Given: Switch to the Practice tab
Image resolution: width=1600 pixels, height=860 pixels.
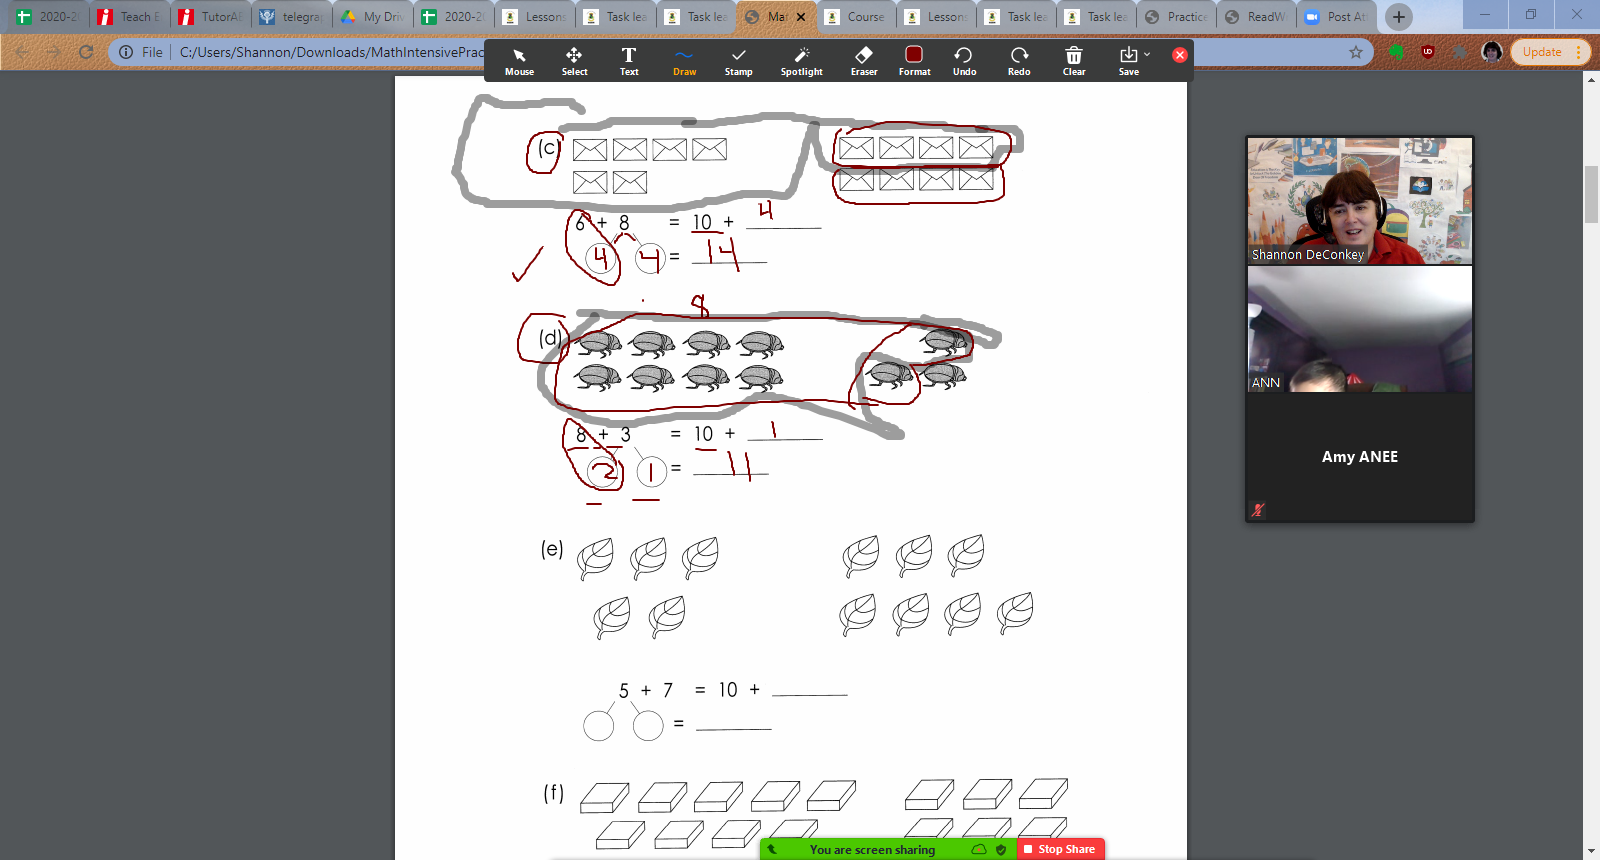Looking at the screenshot, I should 1177,17.
